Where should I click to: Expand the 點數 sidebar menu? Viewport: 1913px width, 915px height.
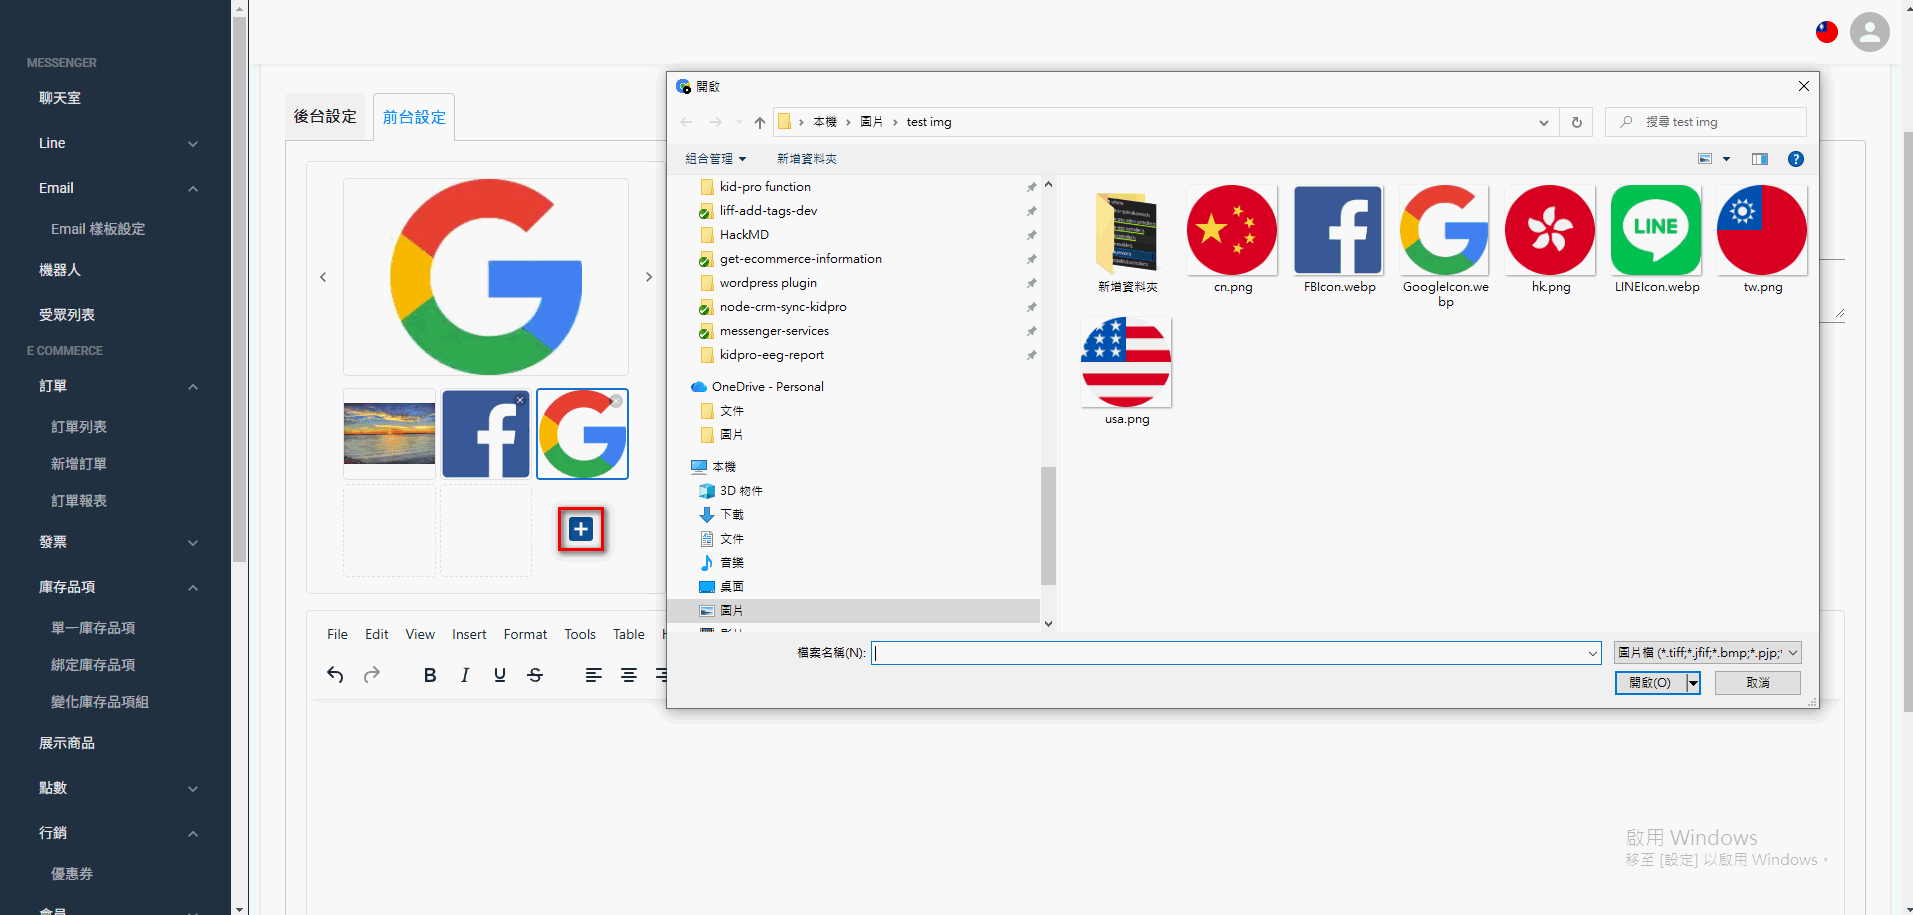pyautogui.click(x=193, y=789)
